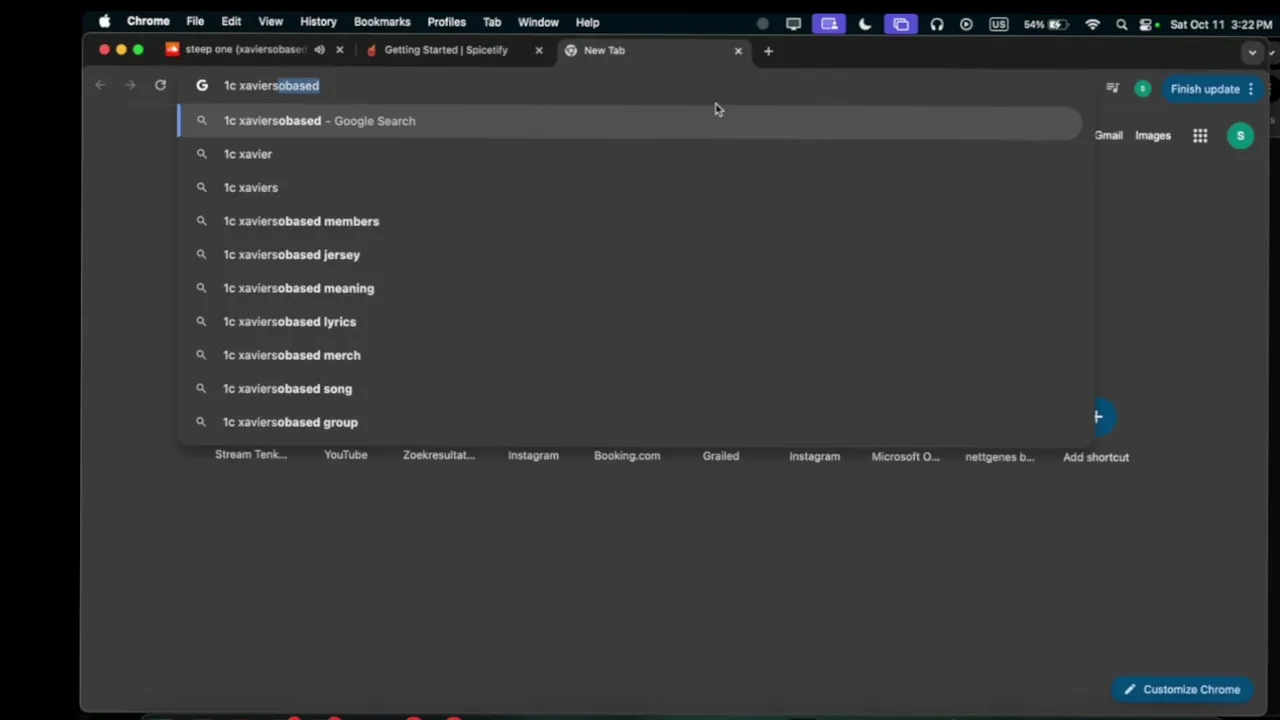The image size is (1280, 720).
Task: Click the US input source icon
Action: [x=998, y=24]
